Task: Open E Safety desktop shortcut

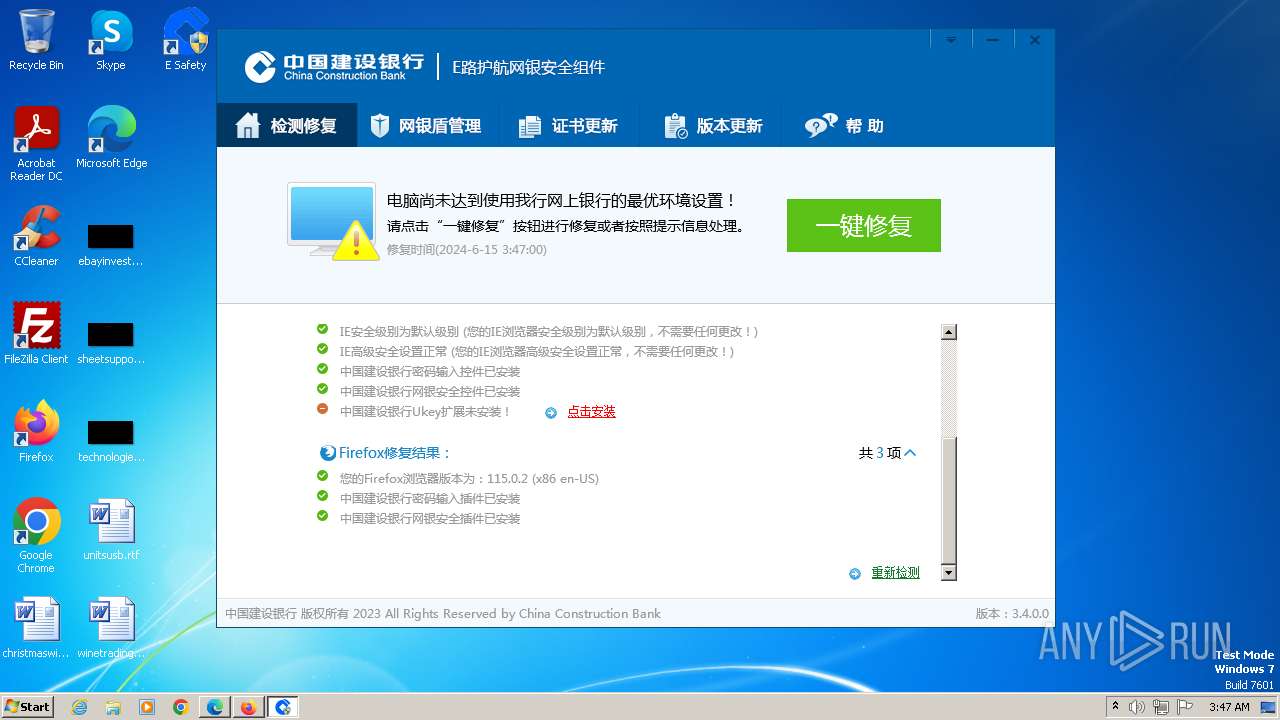Action: pyautogui.click(x=186, y=40)
